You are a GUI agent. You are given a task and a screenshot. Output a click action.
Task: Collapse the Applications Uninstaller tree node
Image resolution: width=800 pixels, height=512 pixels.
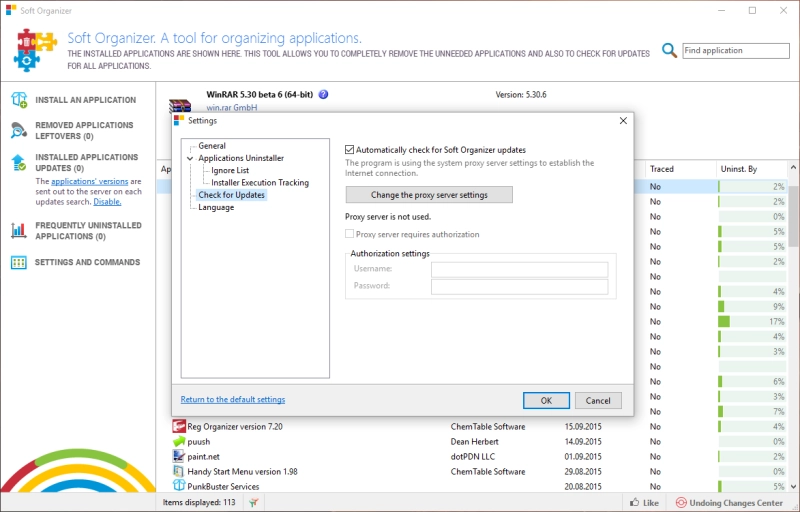(190, 159)
